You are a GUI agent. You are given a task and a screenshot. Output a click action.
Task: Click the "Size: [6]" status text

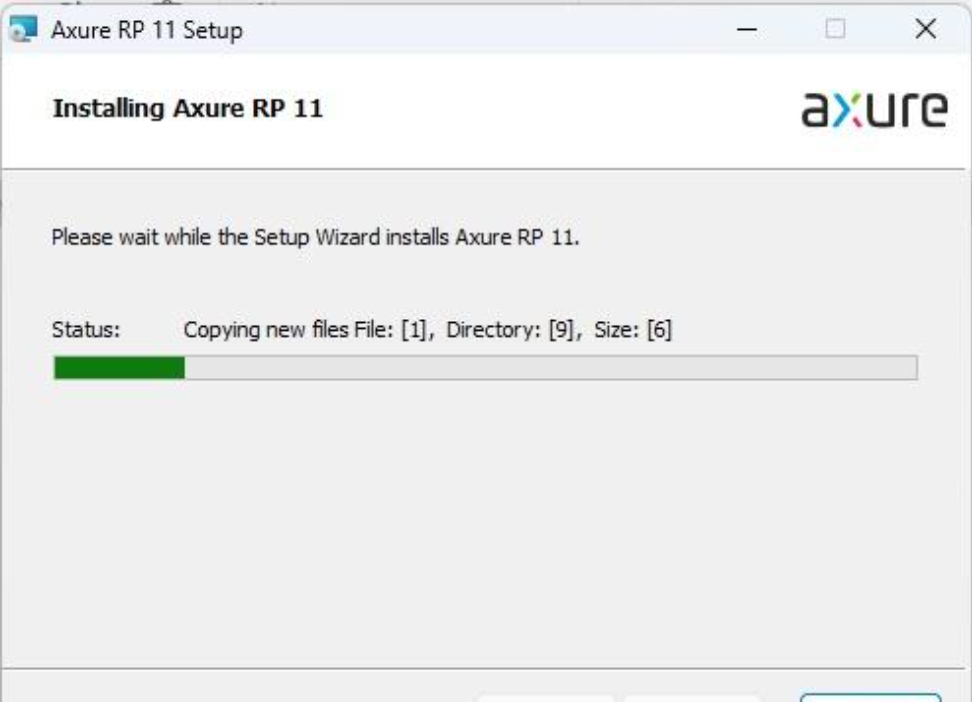632,330
